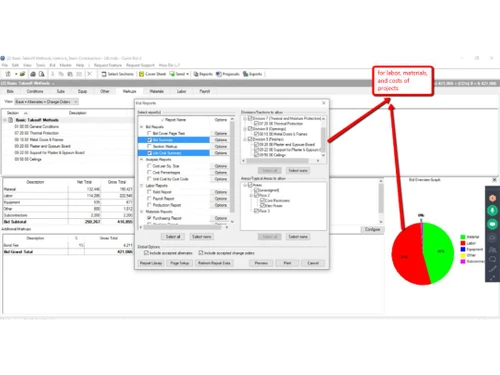
Task: Open Exports from the toolbar
Action: [252, 74]
